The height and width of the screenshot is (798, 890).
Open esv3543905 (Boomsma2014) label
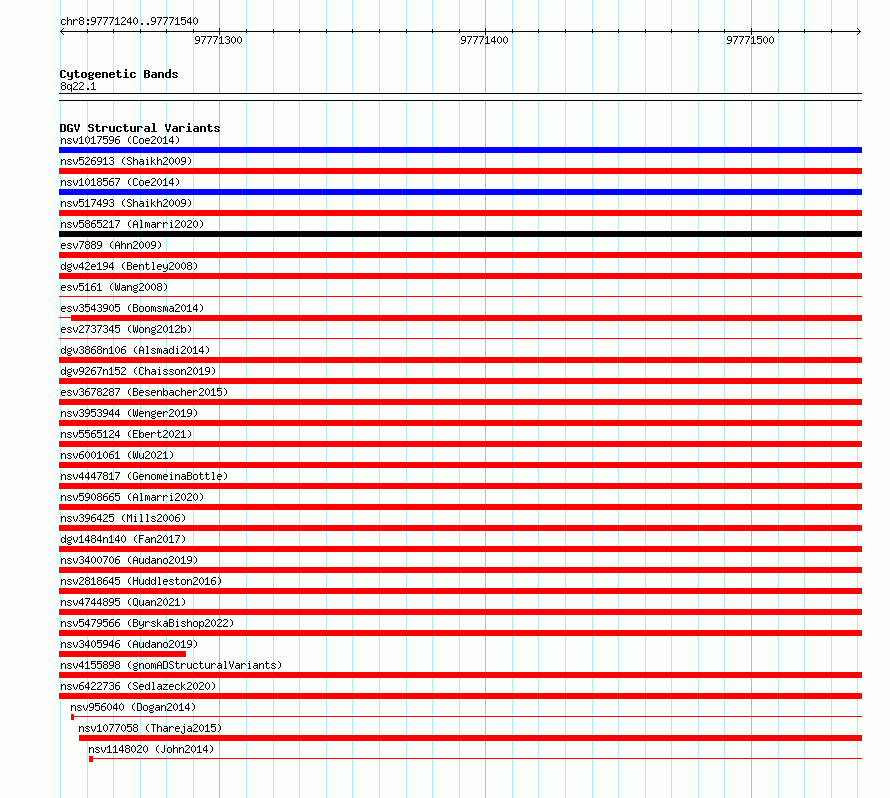(x=132, y=308)
